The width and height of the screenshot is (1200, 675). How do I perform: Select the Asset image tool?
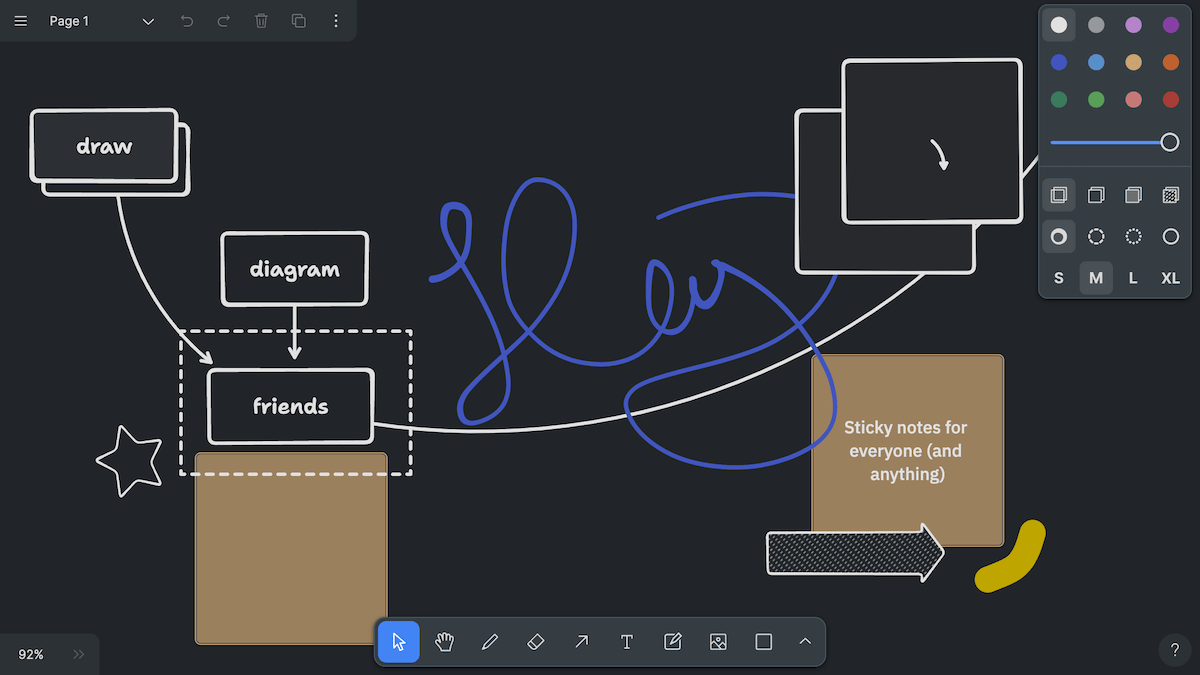pyautogui.click(x=718, y=642)
